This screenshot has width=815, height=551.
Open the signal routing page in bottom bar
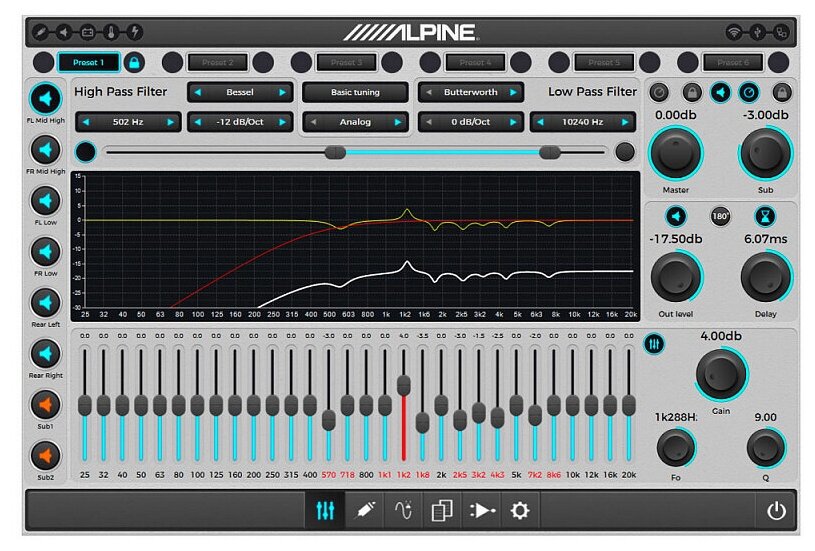pos(481,510)
